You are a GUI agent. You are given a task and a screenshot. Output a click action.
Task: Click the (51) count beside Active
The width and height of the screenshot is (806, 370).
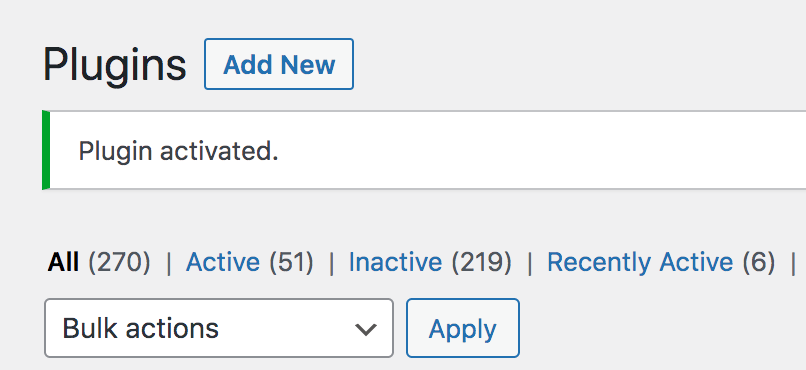point(291,262)
